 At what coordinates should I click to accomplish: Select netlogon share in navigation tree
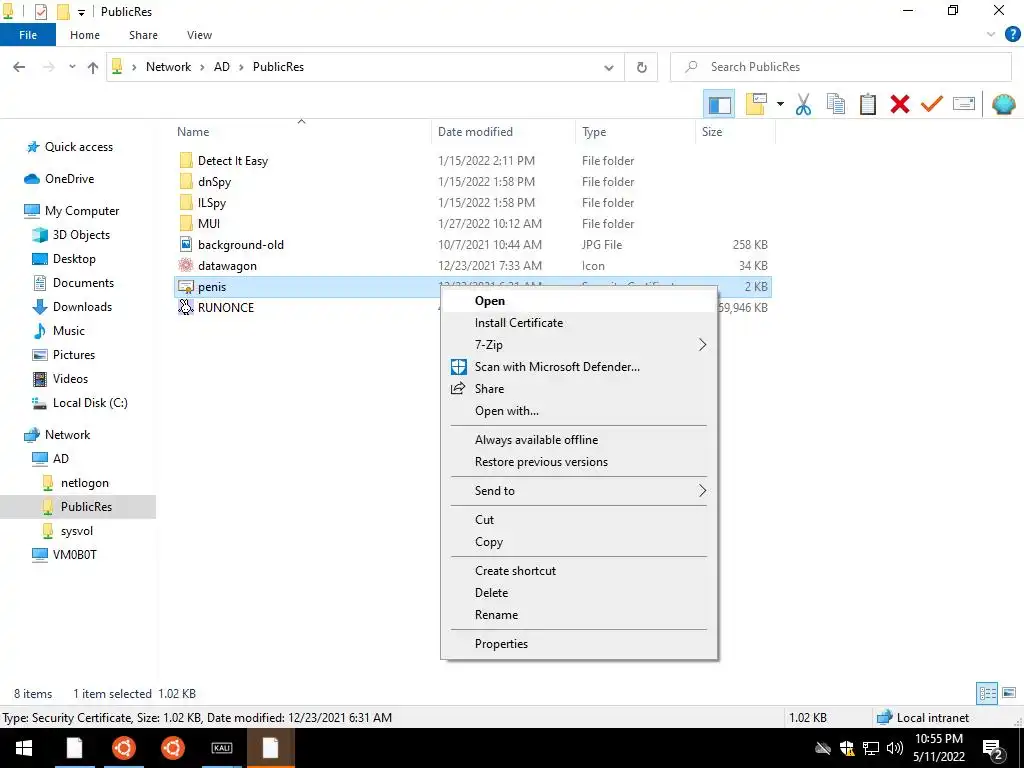tap(84, 483)
